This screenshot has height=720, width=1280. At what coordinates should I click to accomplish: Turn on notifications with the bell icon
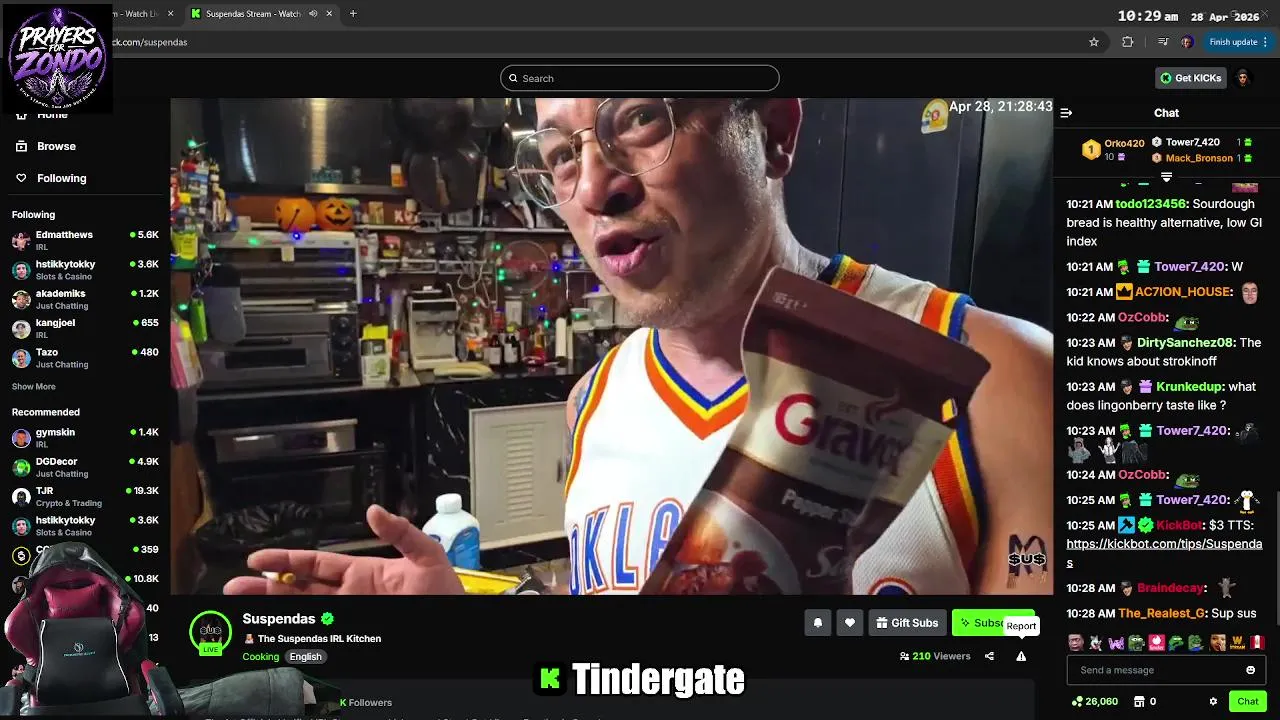click(818, 623)
